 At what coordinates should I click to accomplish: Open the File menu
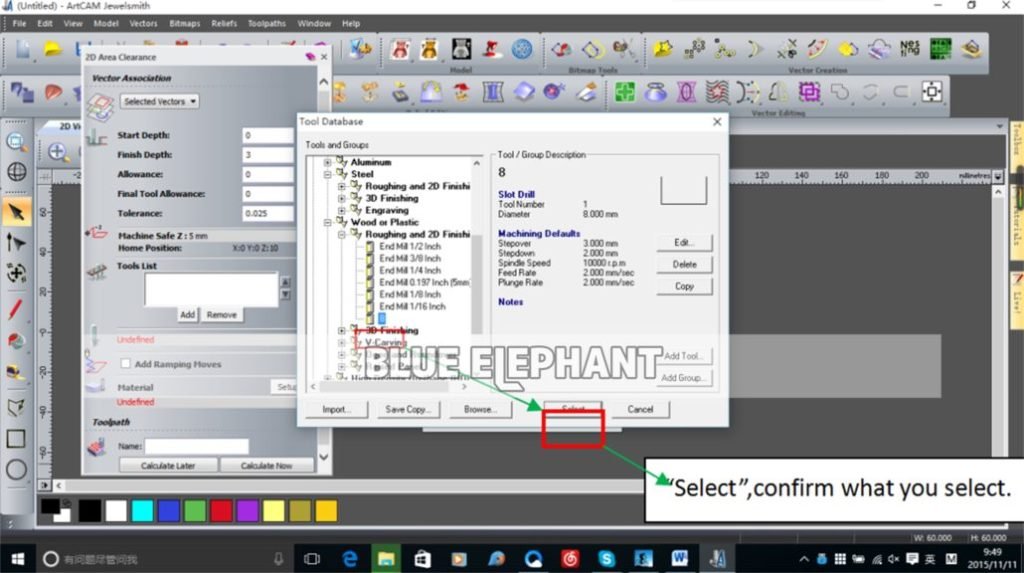[x=19, y=24]
